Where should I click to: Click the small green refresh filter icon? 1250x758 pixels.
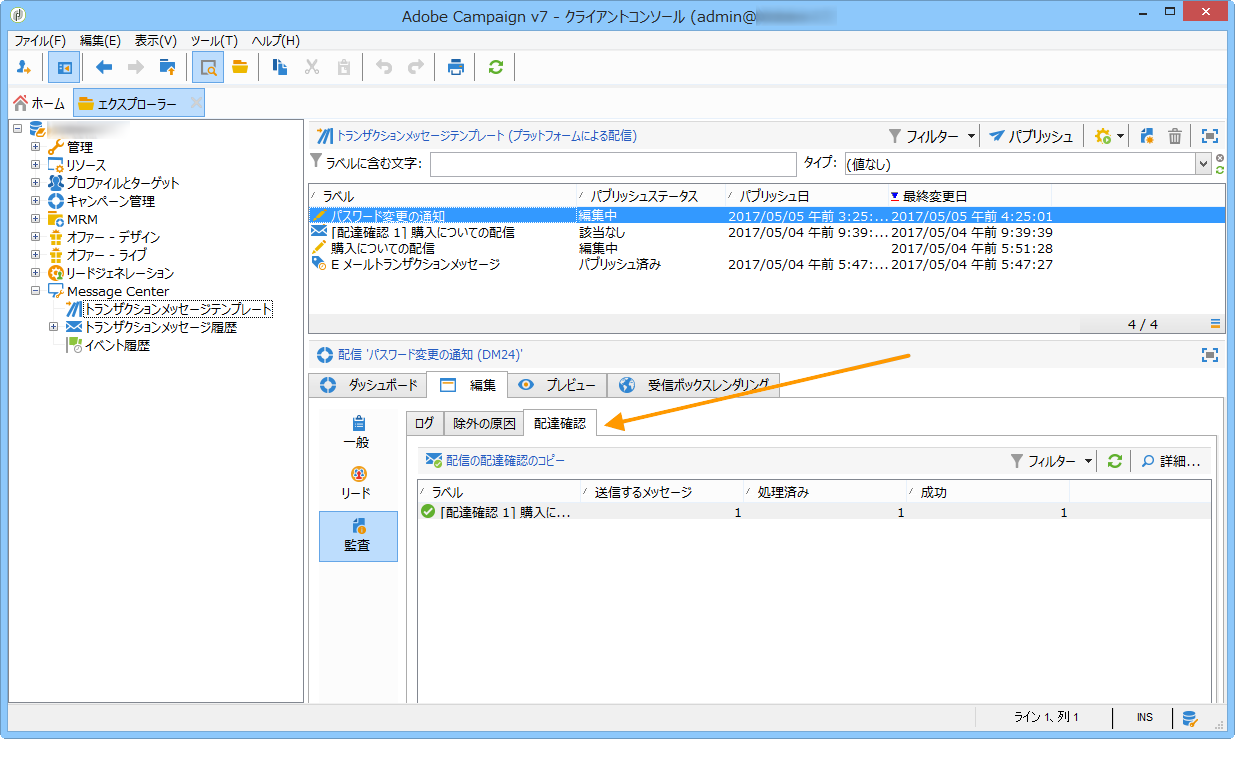pyautogui.click(x=1220, y=170)
